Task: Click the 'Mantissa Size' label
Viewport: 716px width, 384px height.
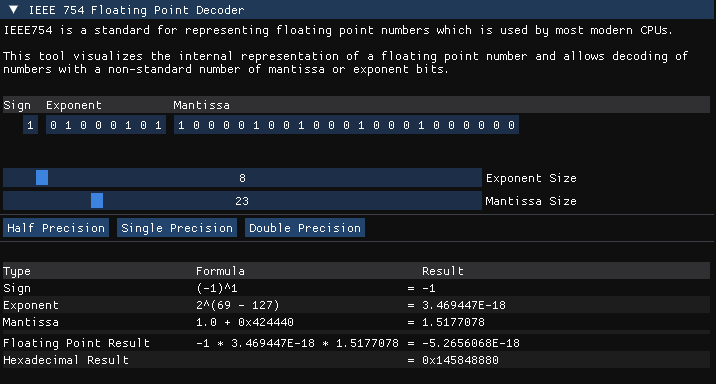Action: (x=531, y=201)
